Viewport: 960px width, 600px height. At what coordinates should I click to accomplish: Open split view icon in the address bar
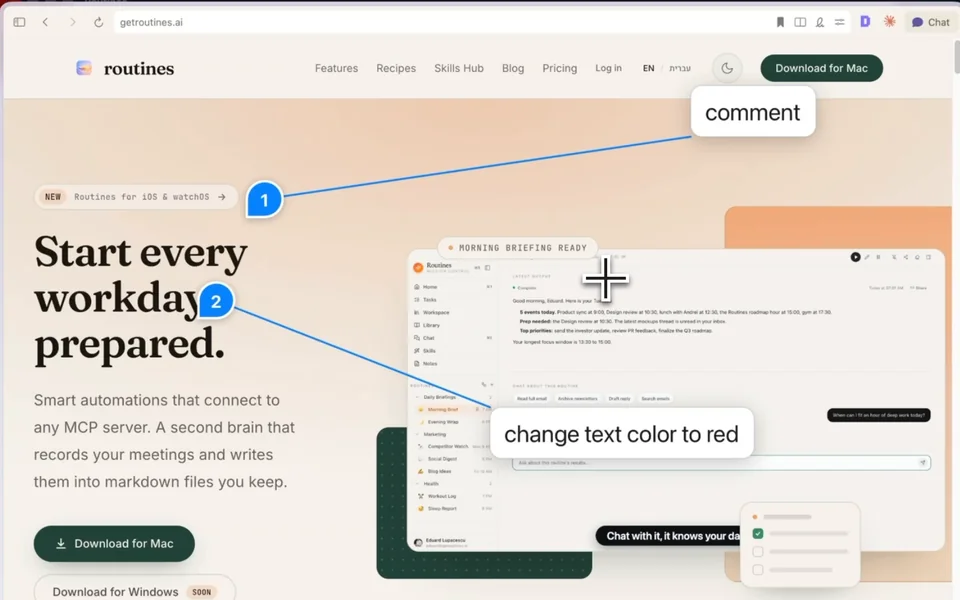[x=800, y=22]
